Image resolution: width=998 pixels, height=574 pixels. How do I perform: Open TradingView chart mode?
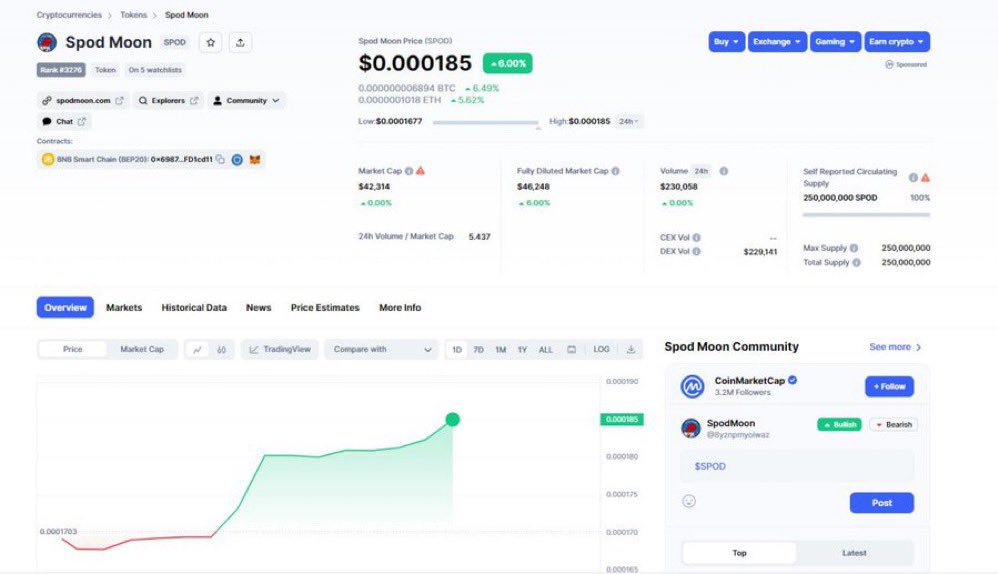click(x=279, y=349)
